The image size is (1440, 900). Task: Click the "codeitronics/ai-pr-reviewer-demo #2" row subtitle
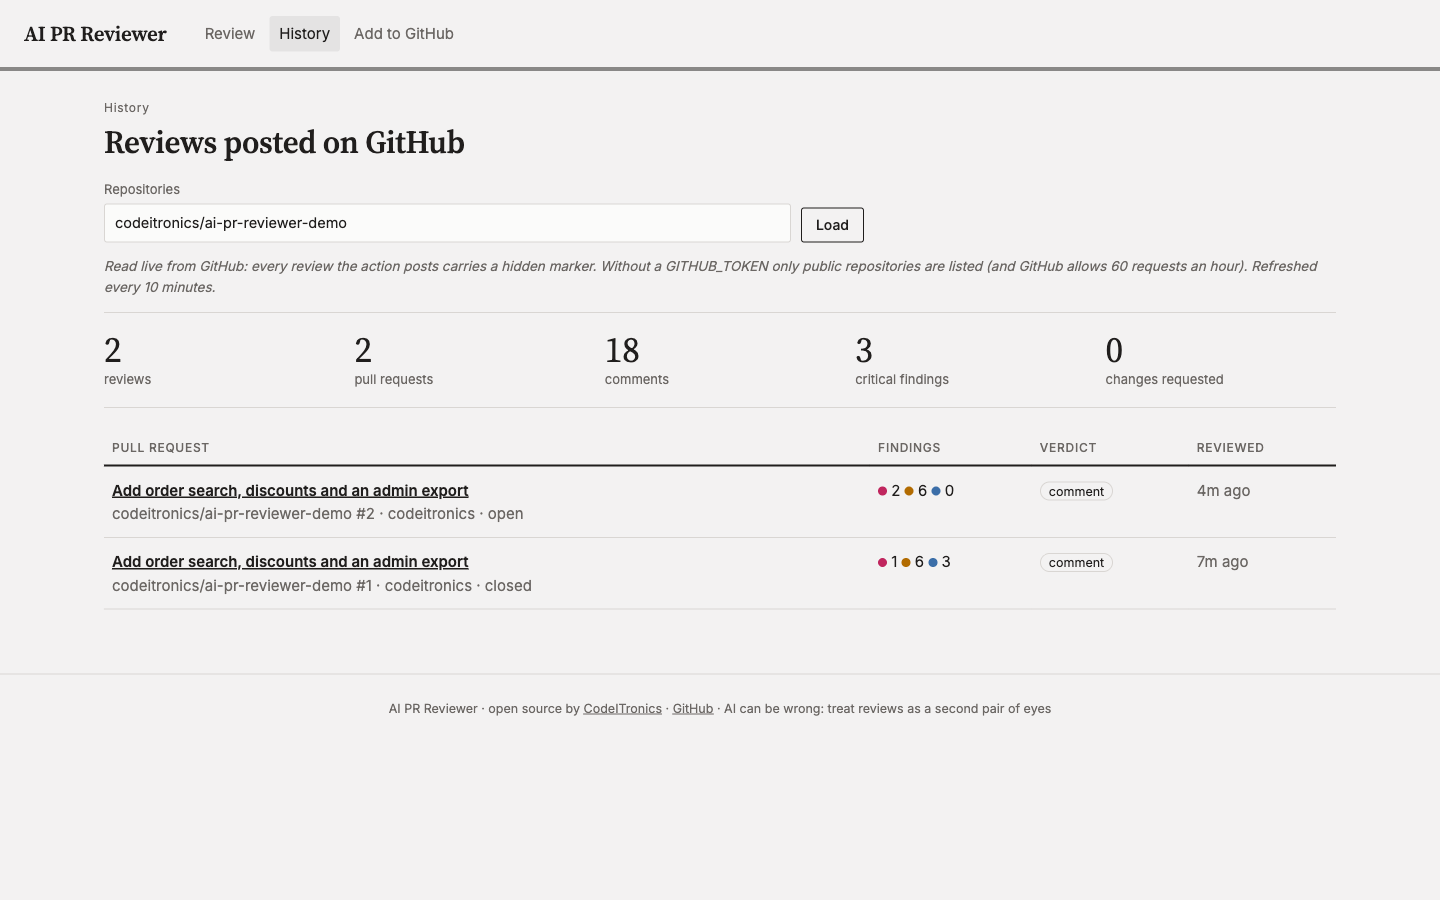243,514
